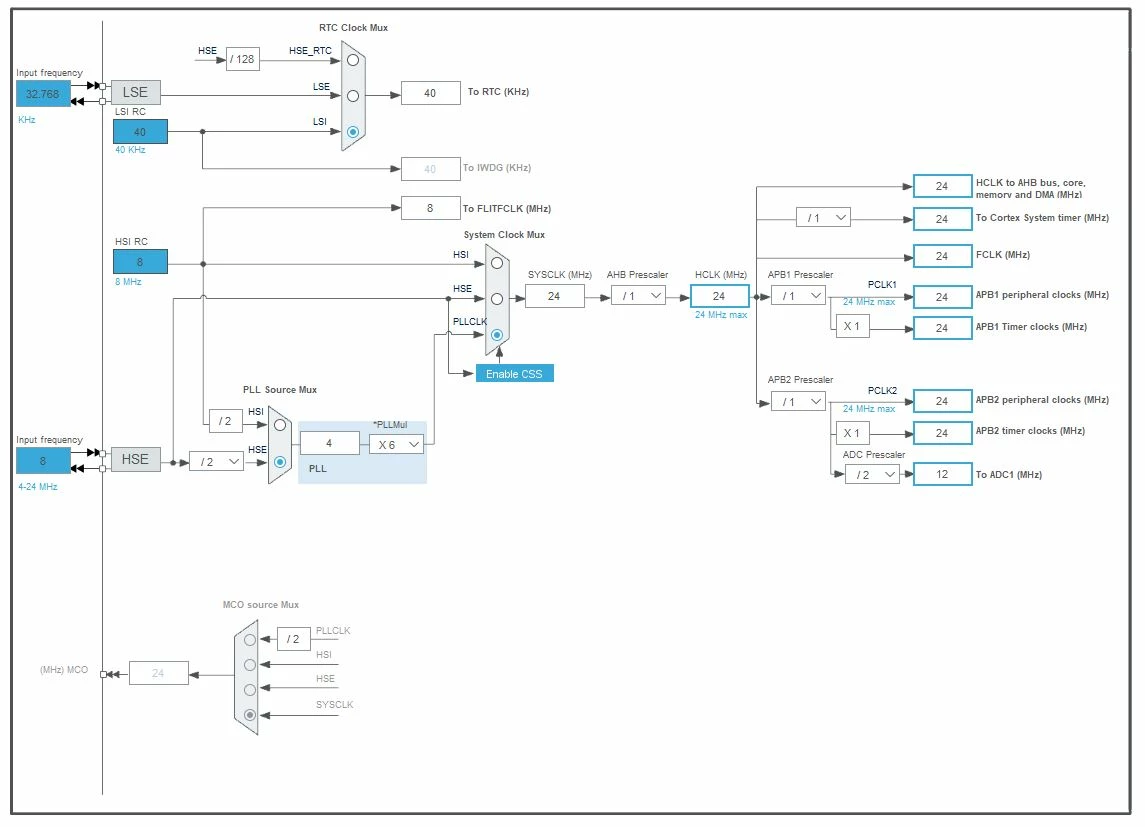Open the Cortex System timer /1 dropdown
The width and height of the screenshot is (1145, 827).
tap(823, 218)
